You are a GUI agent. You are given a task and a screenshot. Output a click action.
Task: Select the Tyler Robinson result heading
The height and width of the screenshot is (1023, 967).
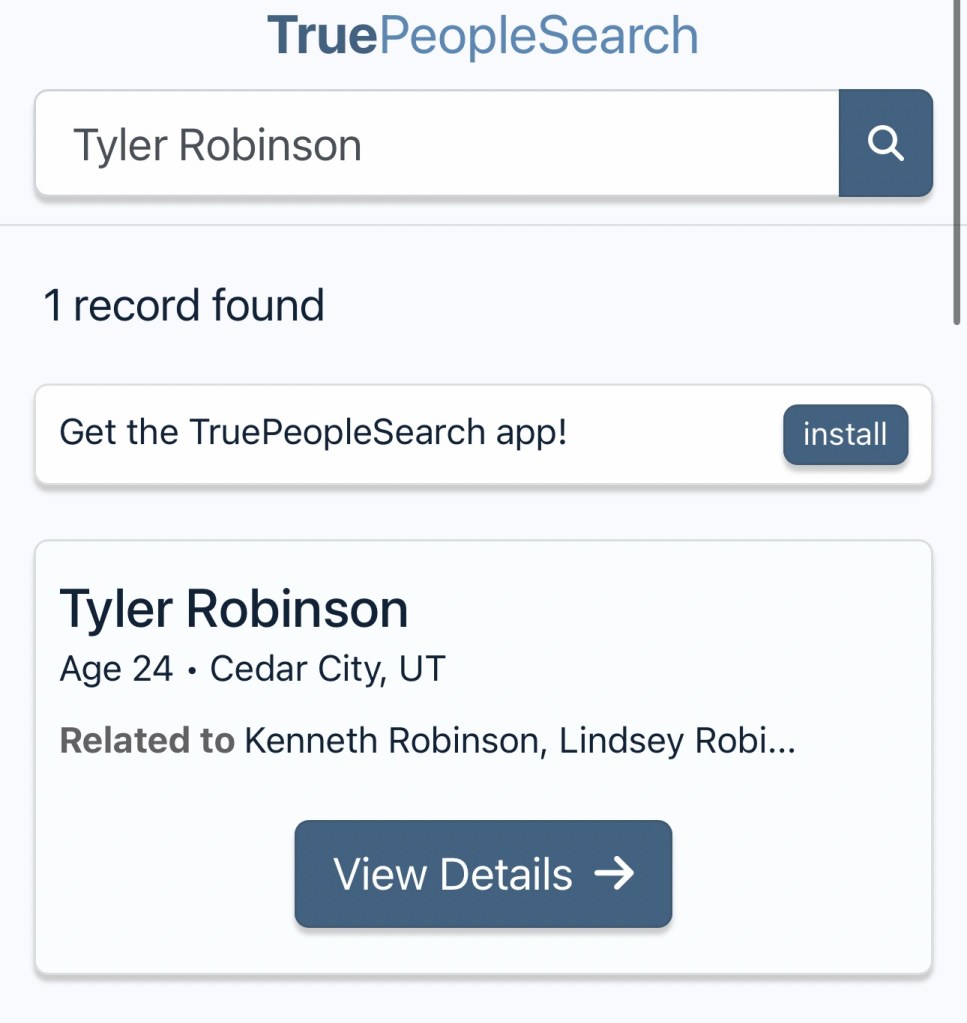click(234, 608)
